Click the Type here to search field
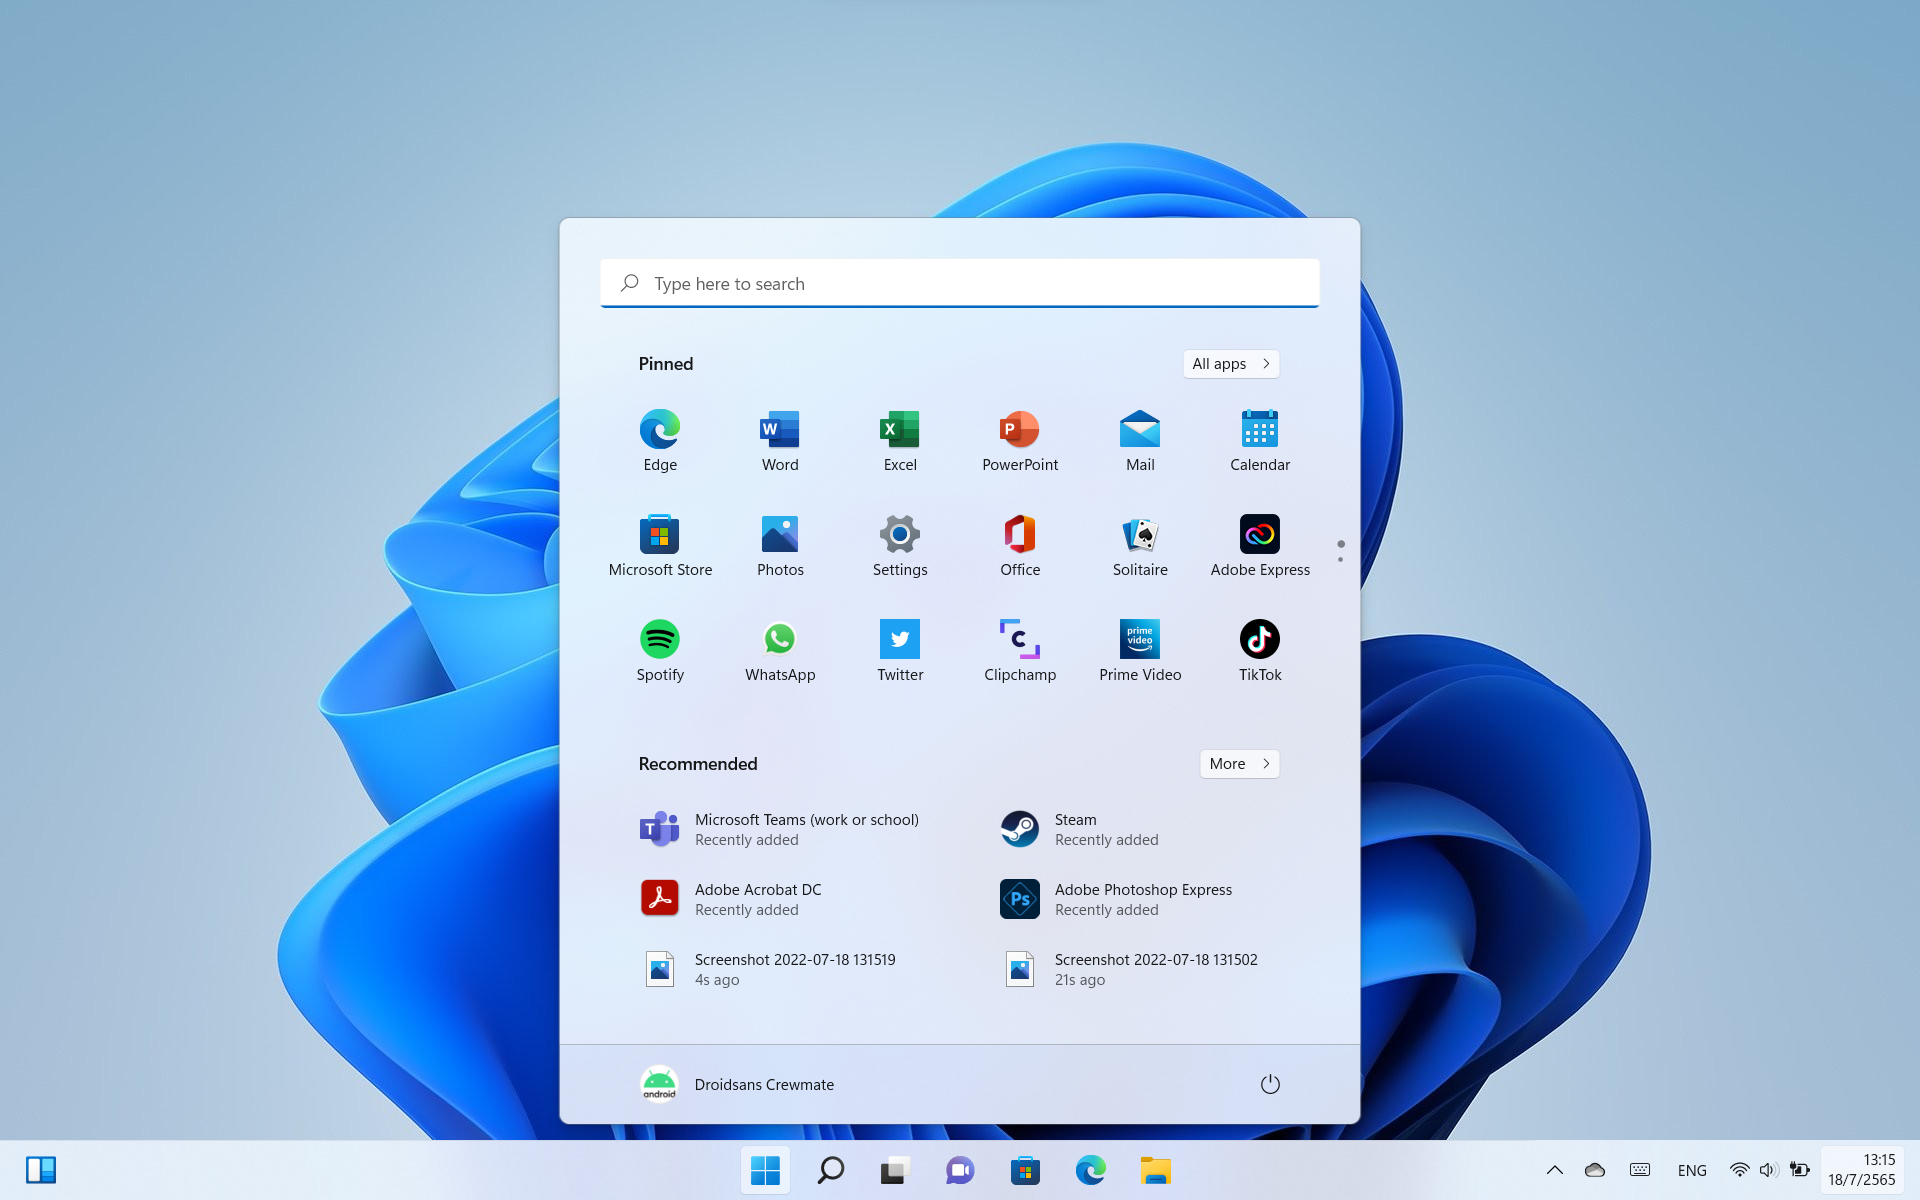The image size is (1920, 1200). point(959,283)
